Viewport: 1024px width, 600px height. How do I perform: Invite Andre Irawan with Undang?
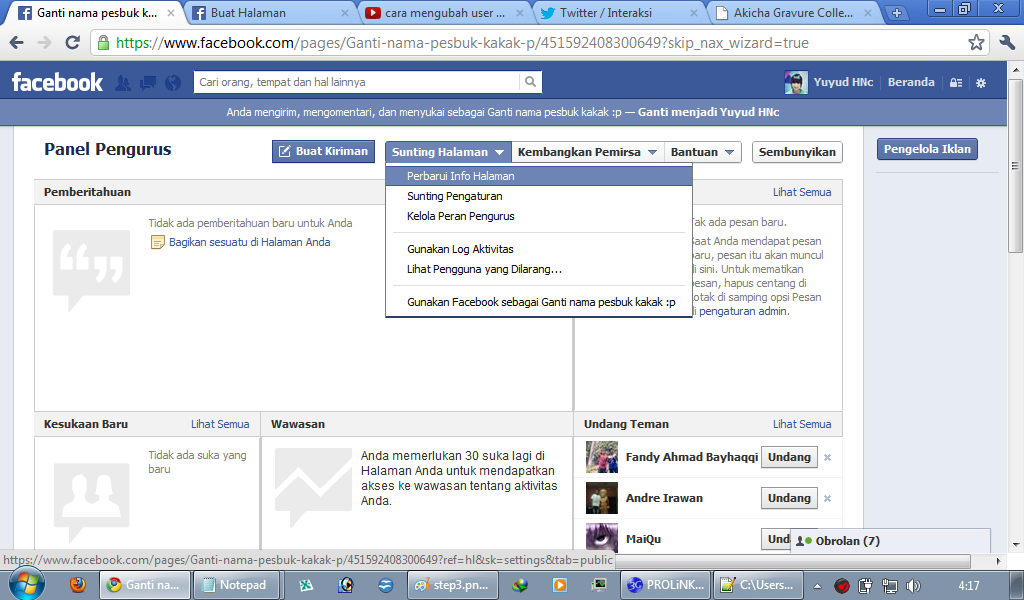point(789,498)
